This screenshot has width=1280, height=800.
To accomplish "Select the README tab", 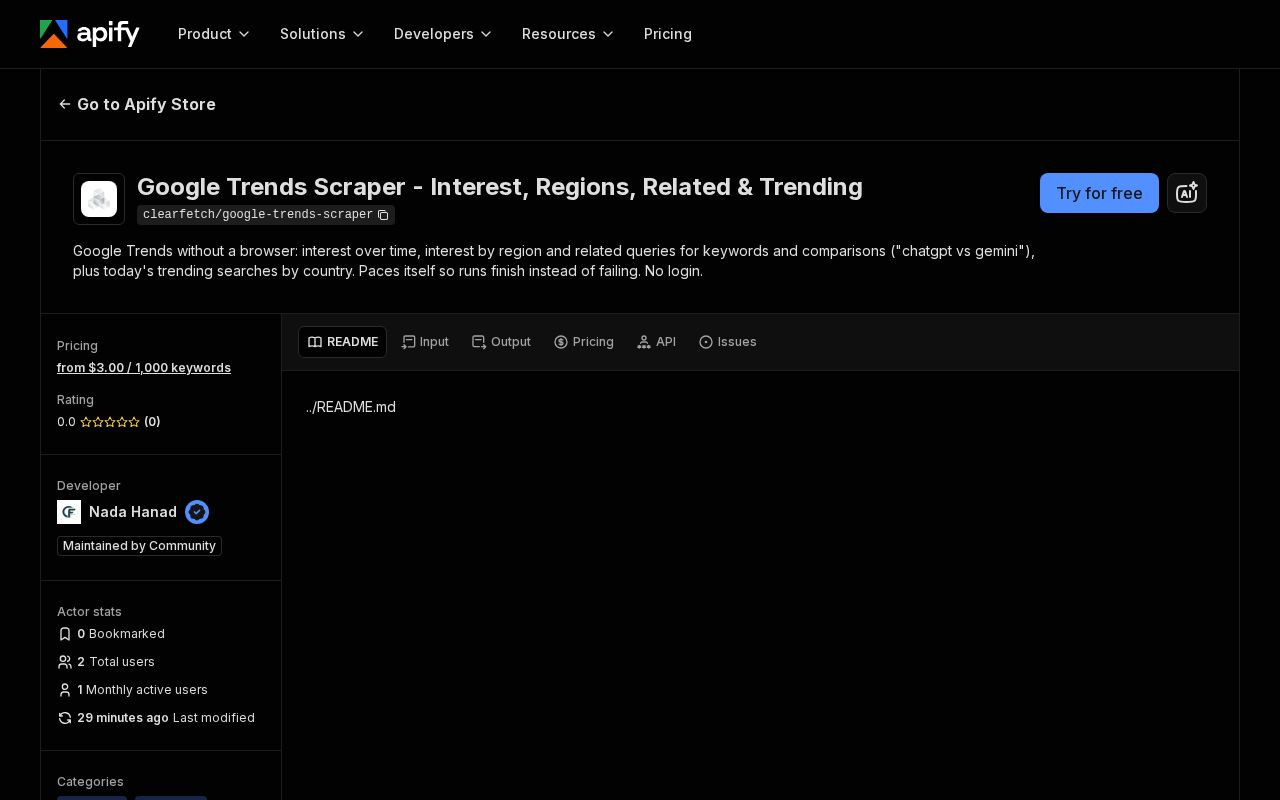I will pos(342,342).
